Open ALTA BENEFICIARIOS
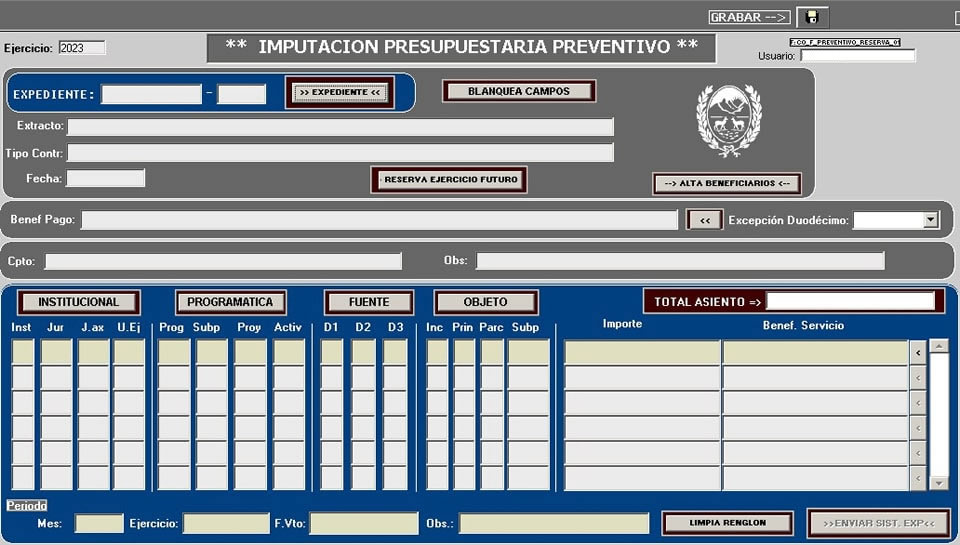The height and width of the screenshot is (545, 960). point(727,184)
